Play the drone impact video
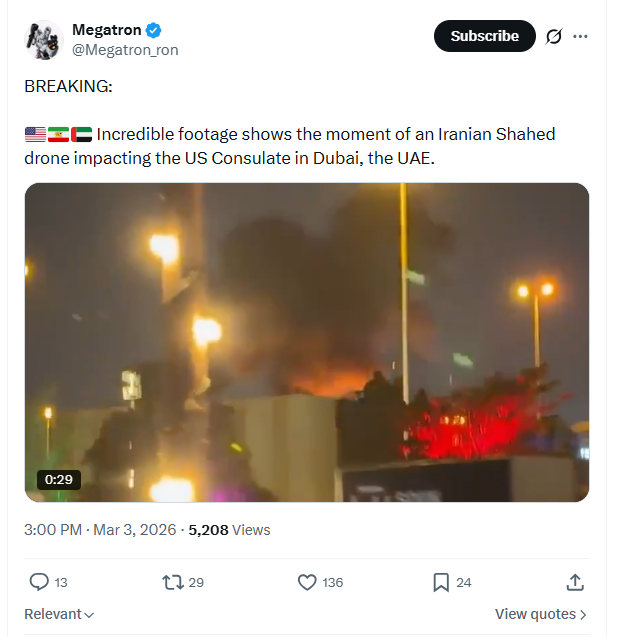 pyautogui.click(x=307, y=342)
